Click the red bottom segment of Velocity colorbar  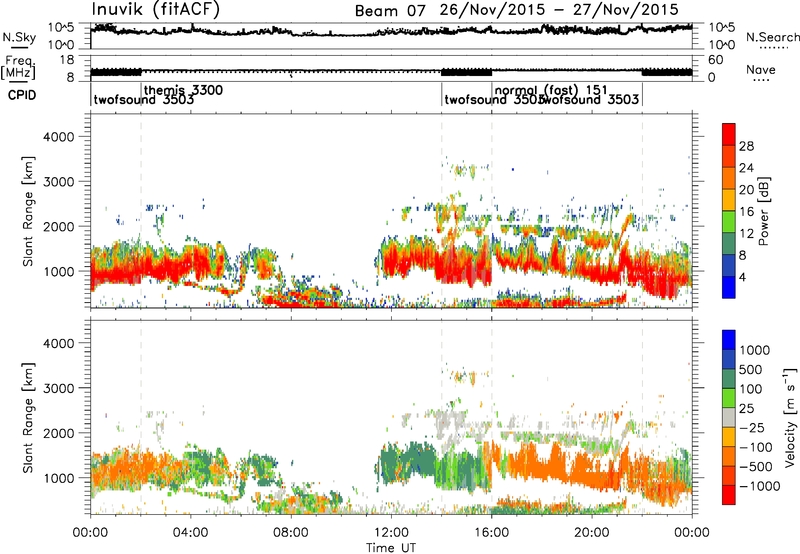729,495
